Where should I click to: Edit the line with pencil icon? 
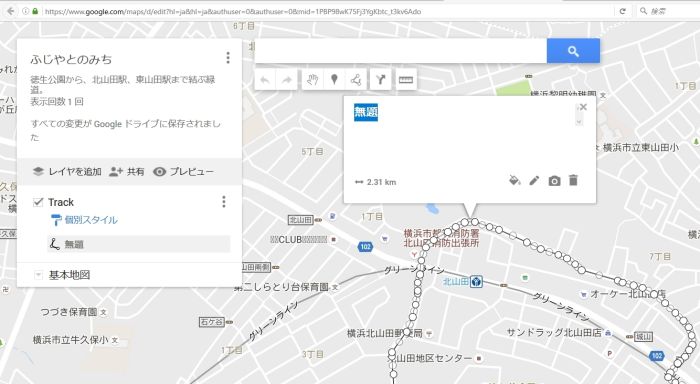pos(534,180)
